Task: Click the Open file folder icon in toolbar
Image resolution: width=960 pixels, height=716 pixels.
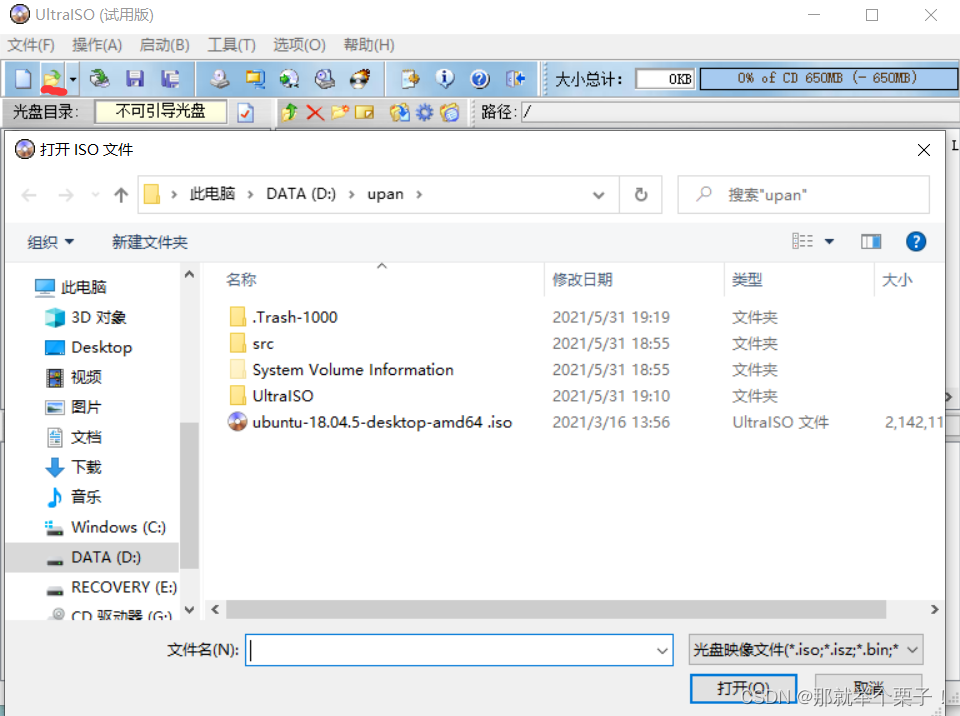Action: [x=52, y=78]
